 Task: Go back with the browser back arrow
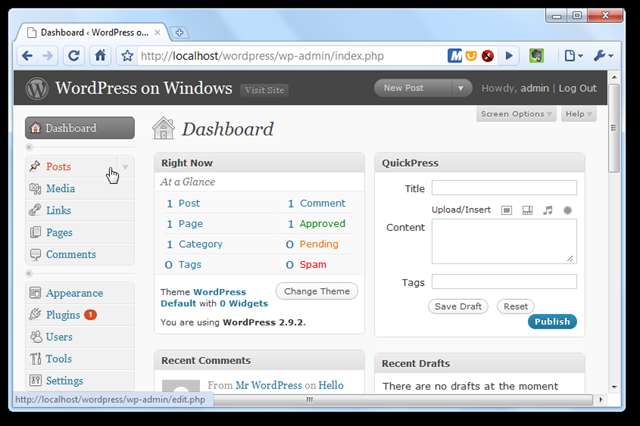pos(27,55)
